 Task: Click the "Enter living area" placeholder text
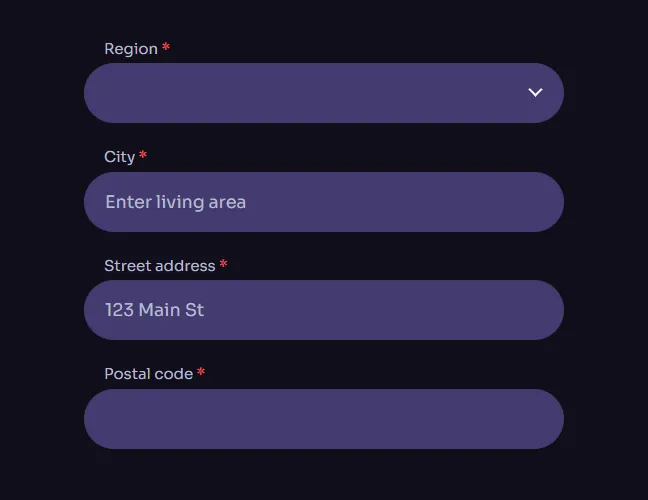tap(175, 202)
